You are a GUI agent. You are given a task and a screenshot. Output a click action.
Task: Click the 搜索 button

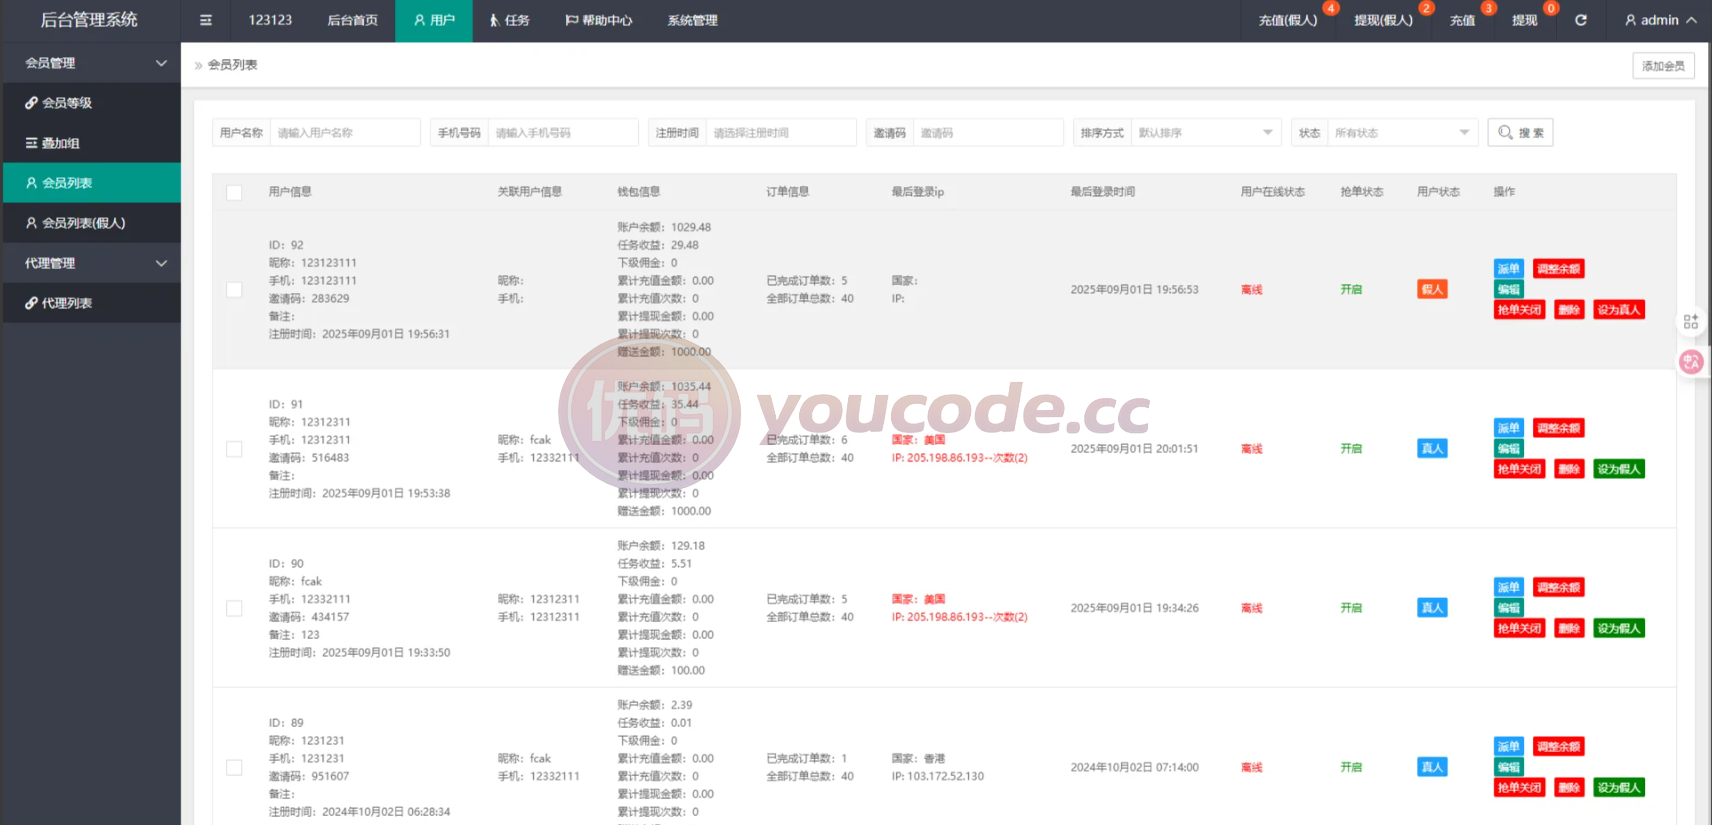(1520, 133)
